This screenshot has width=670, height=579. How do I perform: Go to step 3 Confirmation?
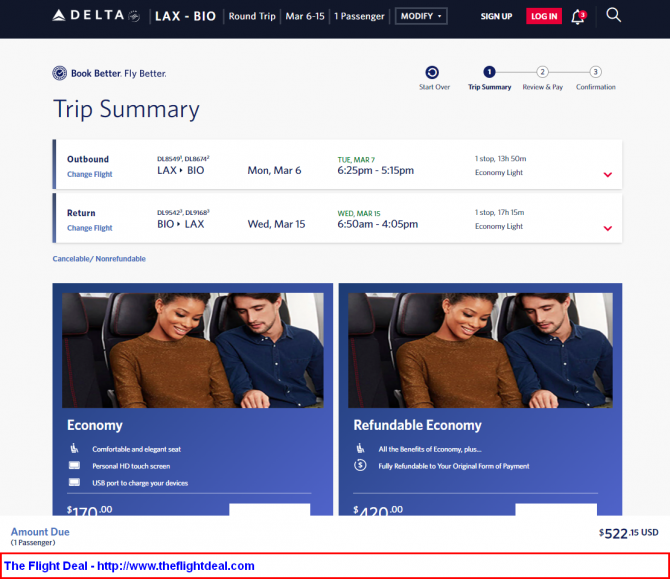point(595,72)
